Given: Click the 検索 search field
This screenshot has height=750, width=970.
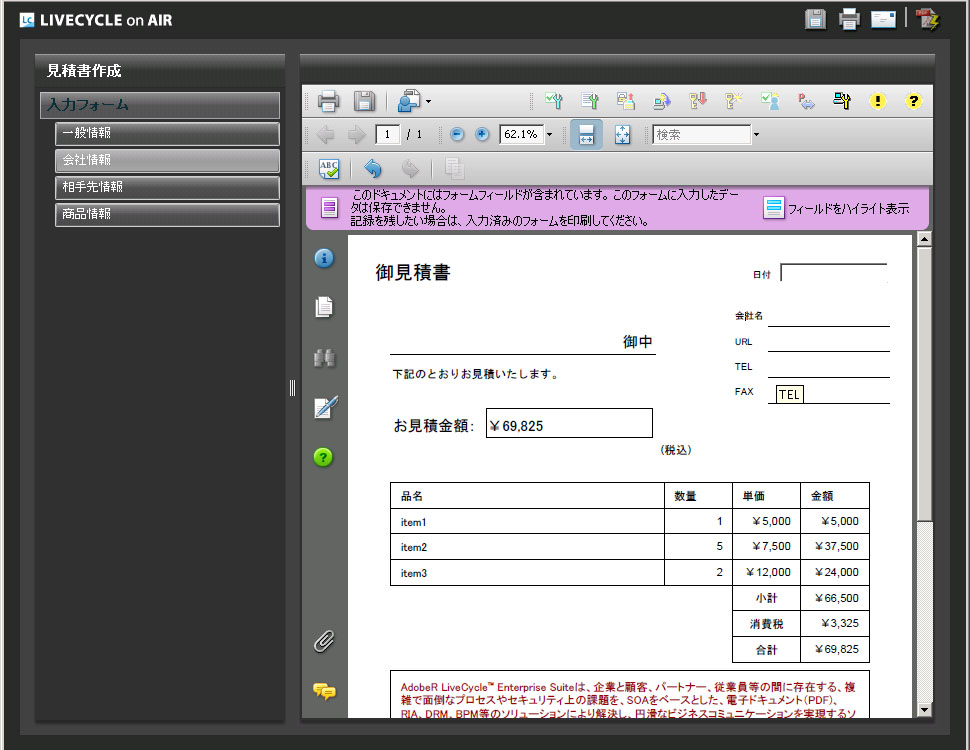Looking at the screenshot, I should (702, 134).
